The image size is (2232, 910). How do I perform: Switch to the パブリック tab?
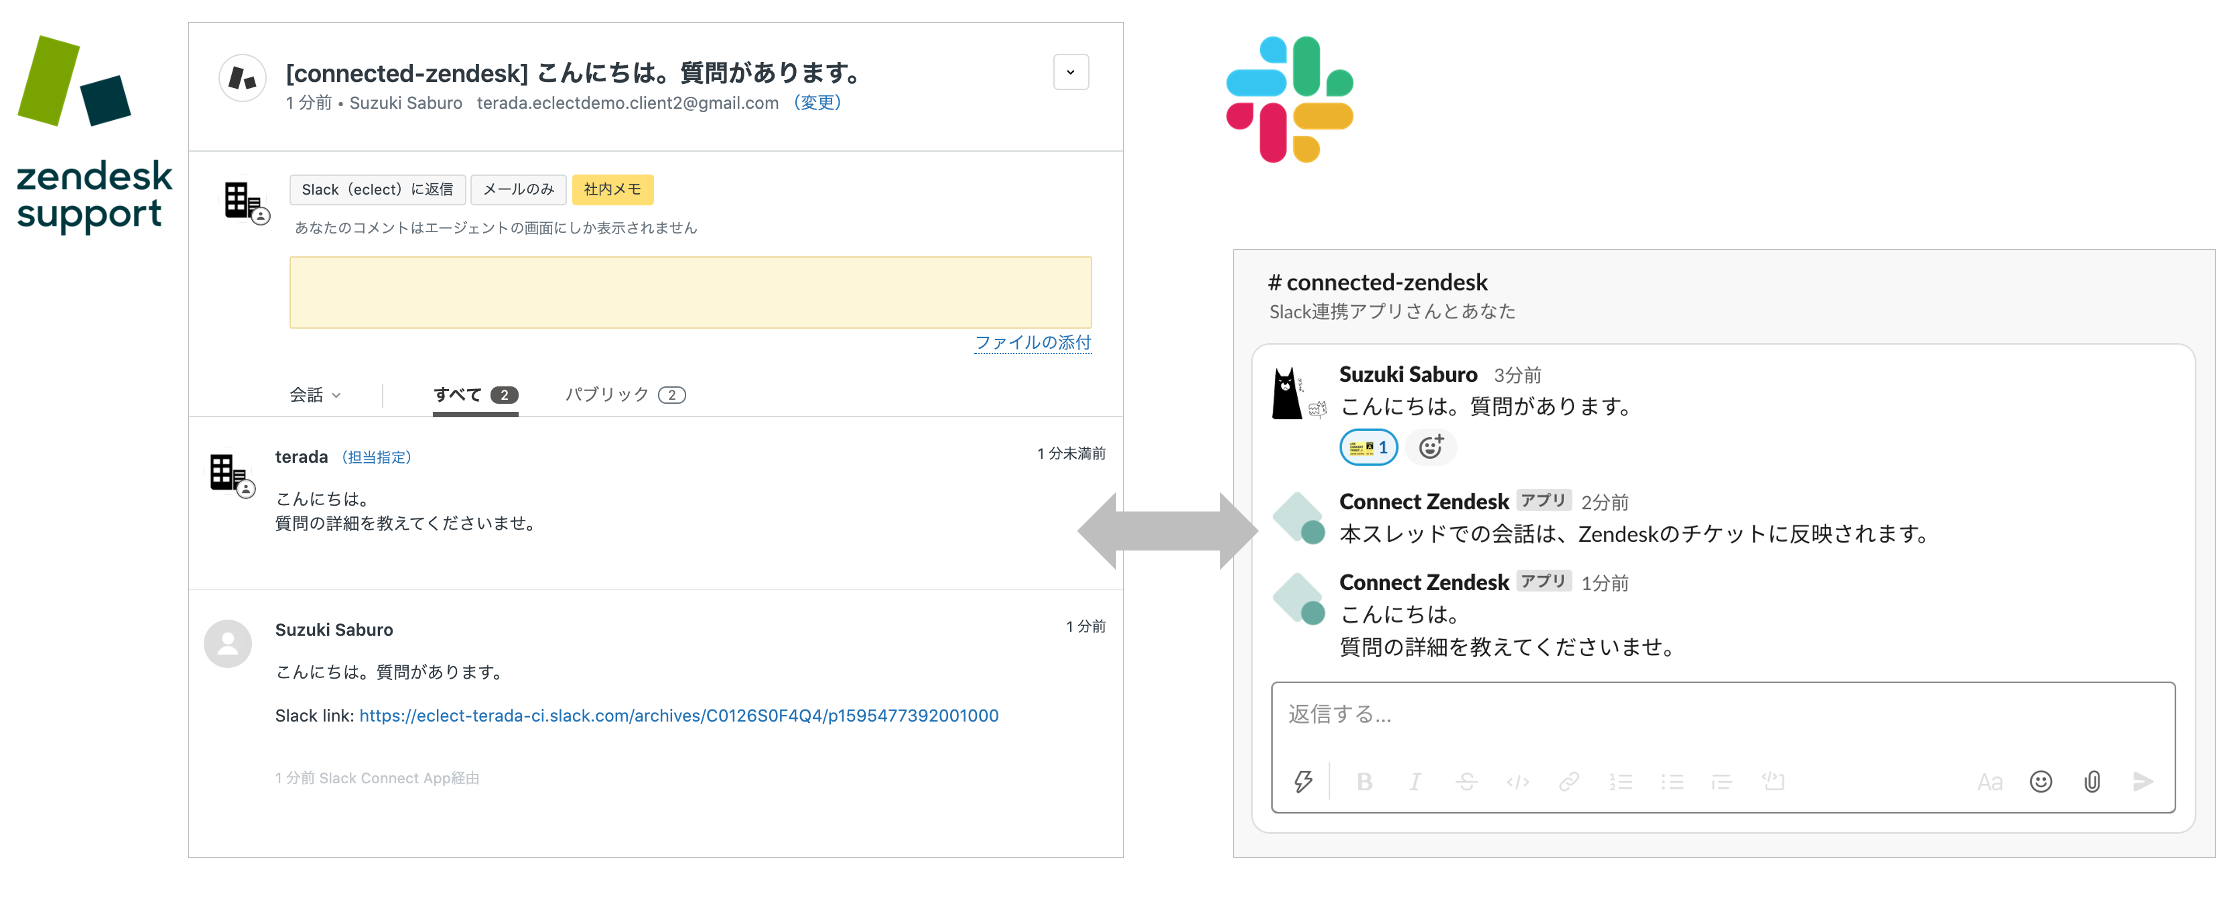(625, 395)
